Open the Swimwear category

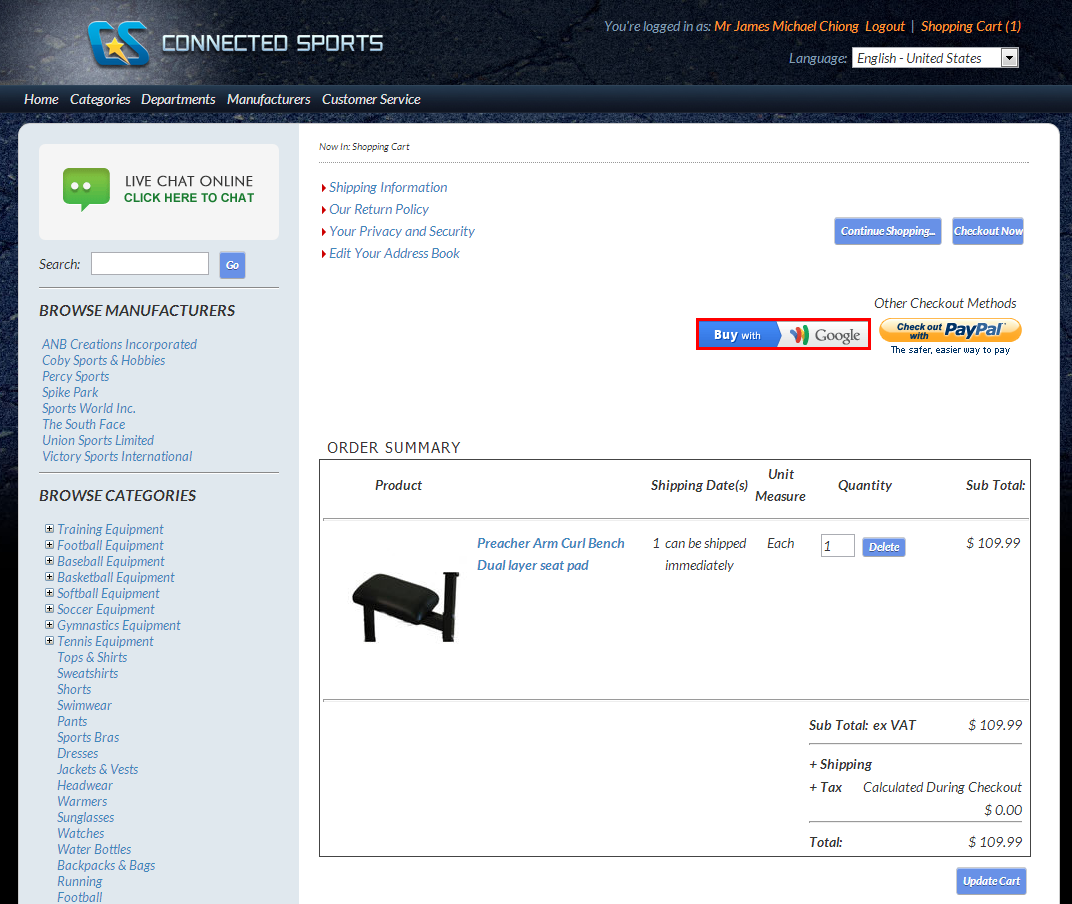(84, 705)
